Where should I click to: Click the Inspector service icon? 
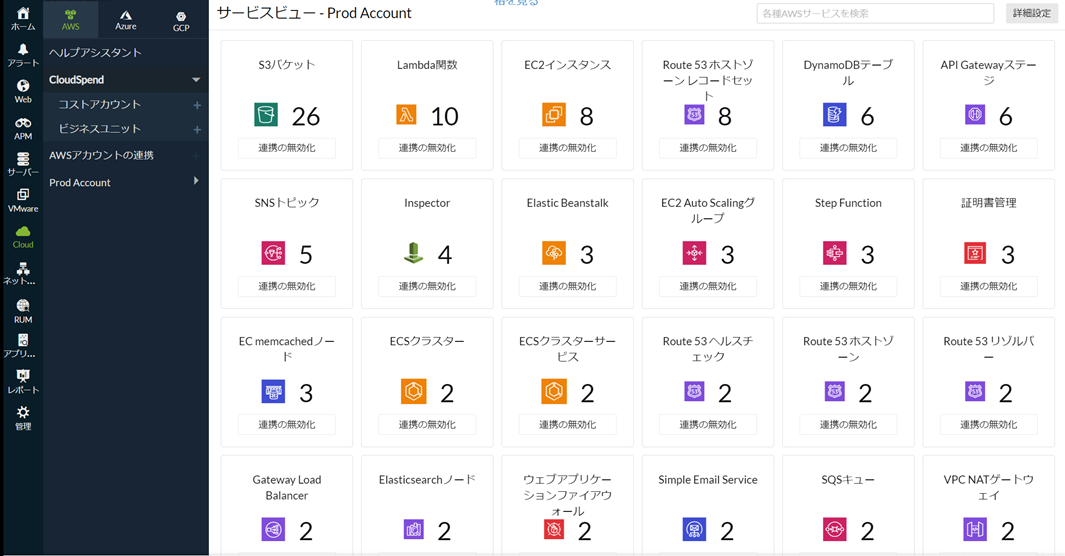coord(413,253)
